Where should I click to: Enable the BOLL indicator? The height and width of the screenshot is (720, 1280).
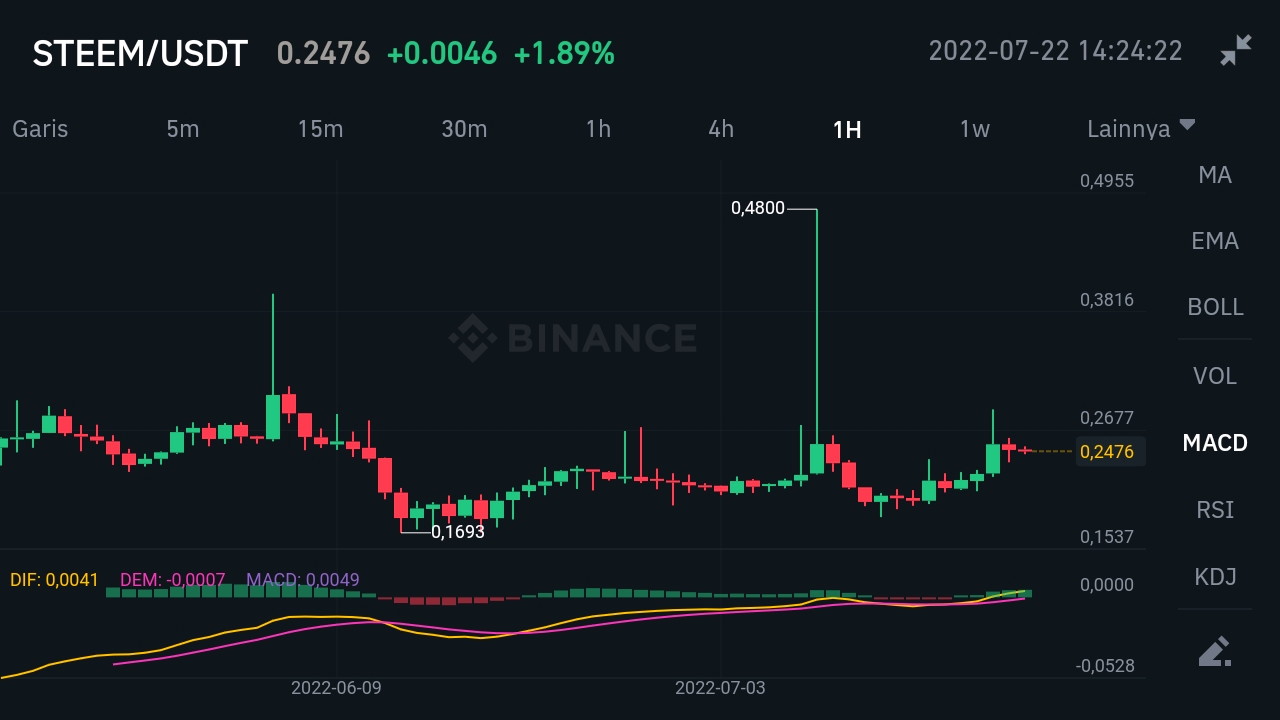[x=1215, y=307]
